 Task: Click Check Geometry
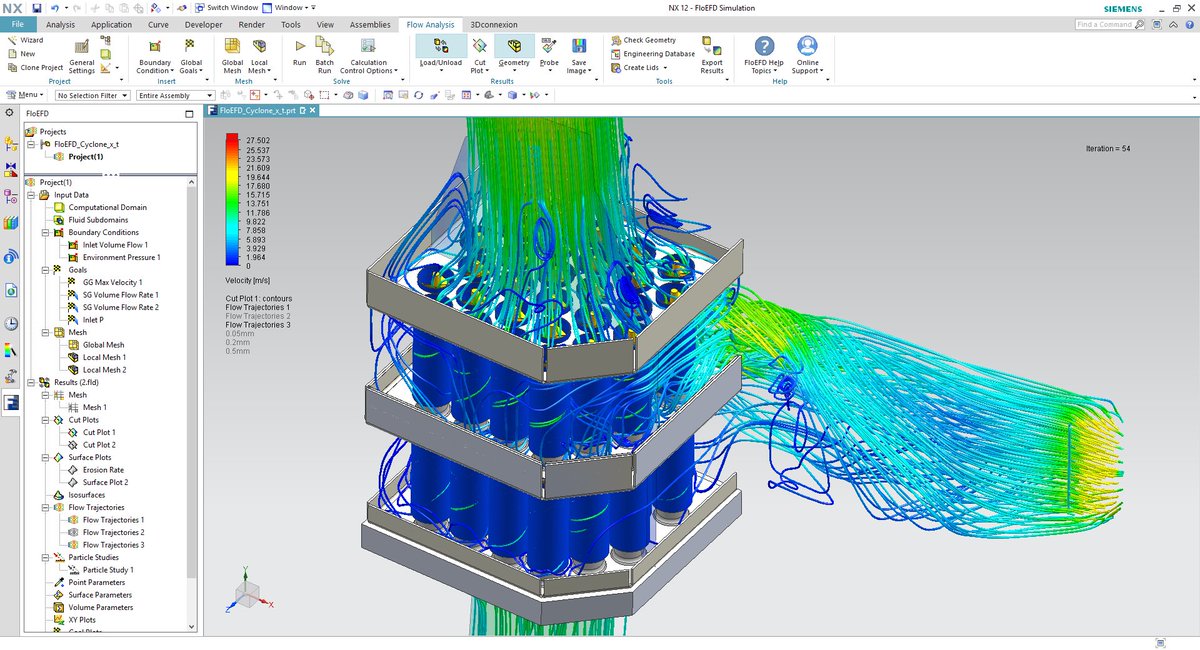point(643,41)
